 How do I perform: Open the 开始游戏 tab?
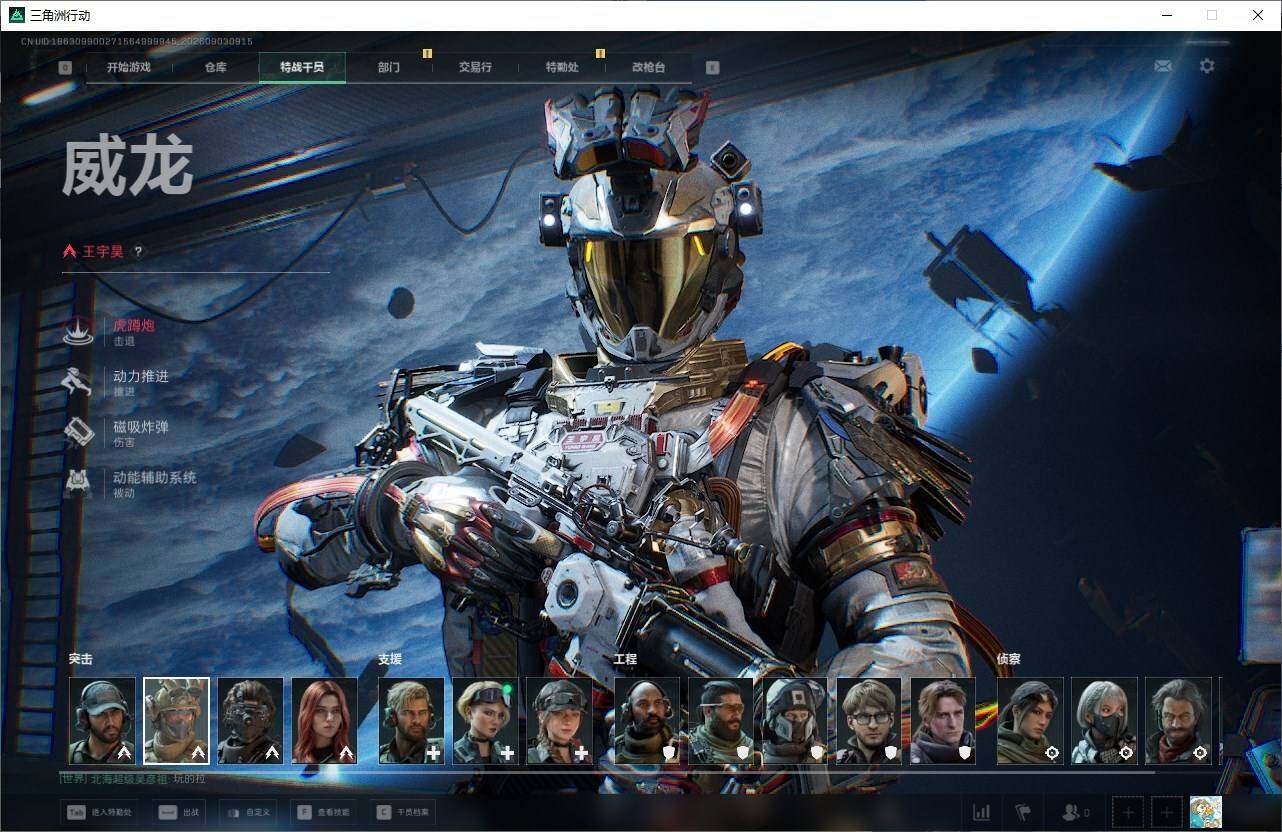129,67
